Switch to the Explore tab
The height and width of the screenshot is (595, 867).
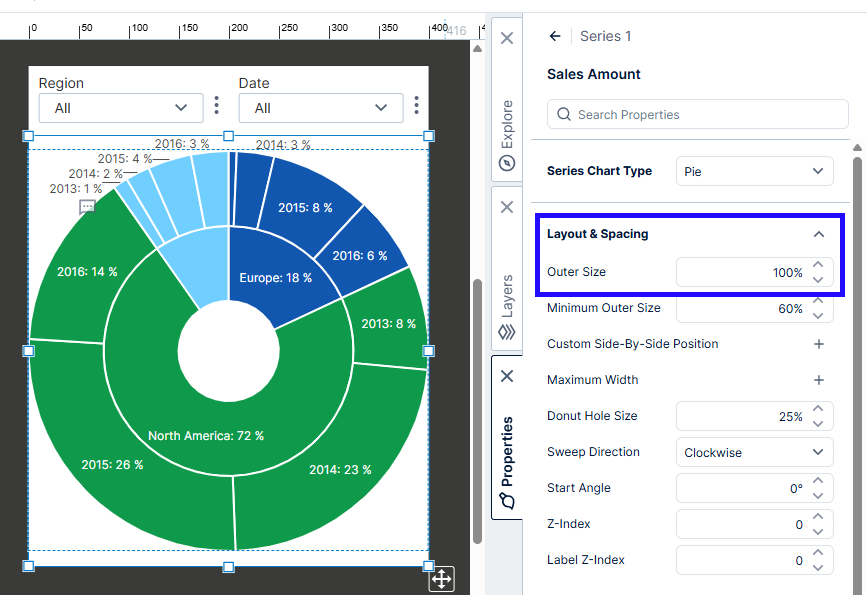pos(507,133)
